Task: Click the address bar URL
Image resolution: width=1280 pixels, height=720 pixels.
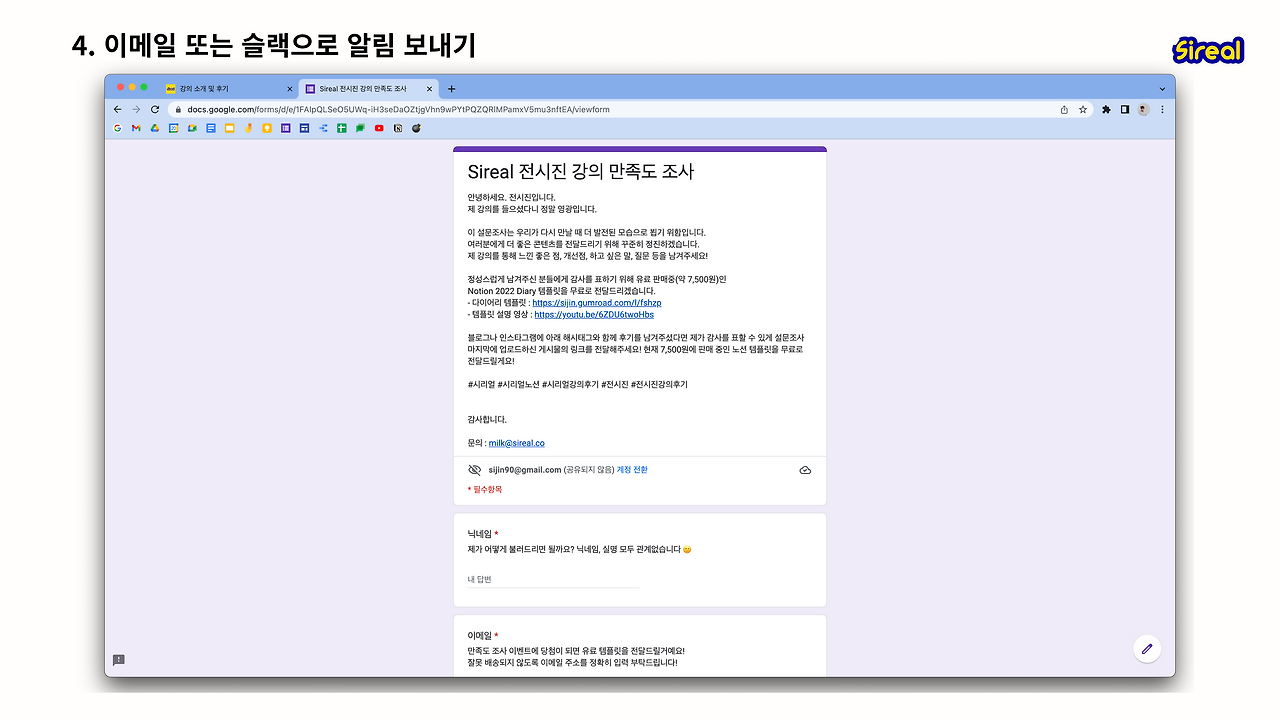Action: (x=398, y=110)
